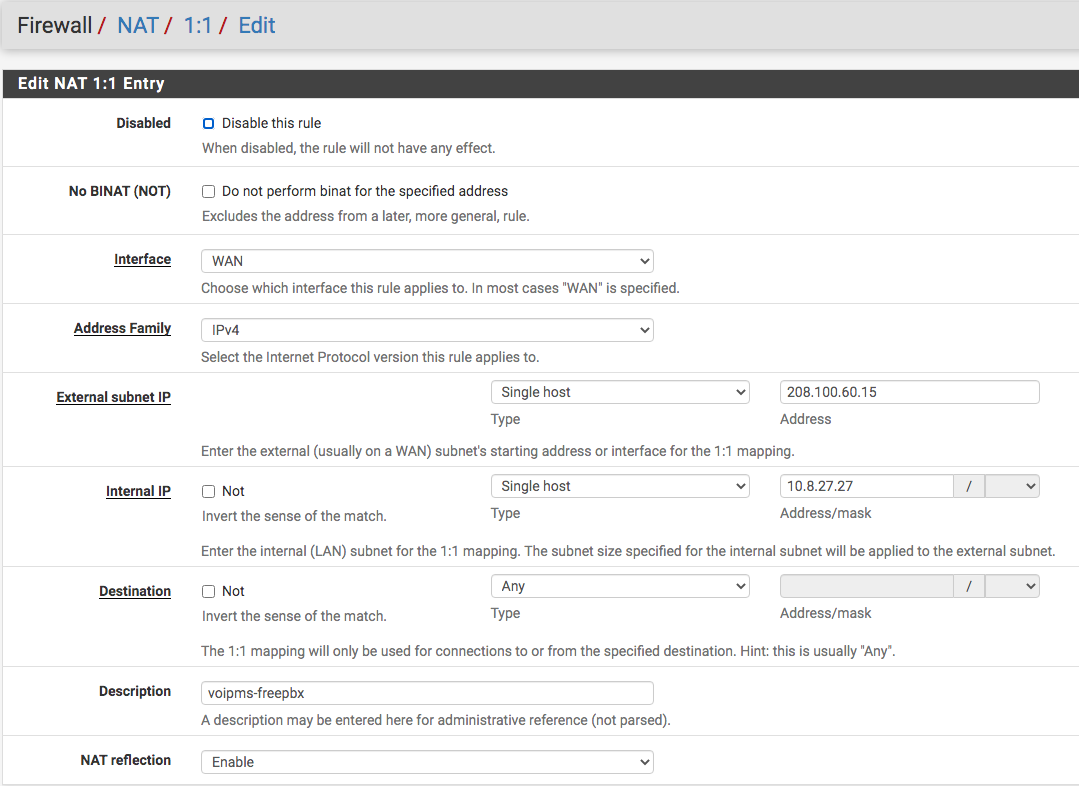Click the "Excludes the address from a later" help text
The width and height of the screenshot is (1079, 786).
pyautogui.click(x=365, y=216)
